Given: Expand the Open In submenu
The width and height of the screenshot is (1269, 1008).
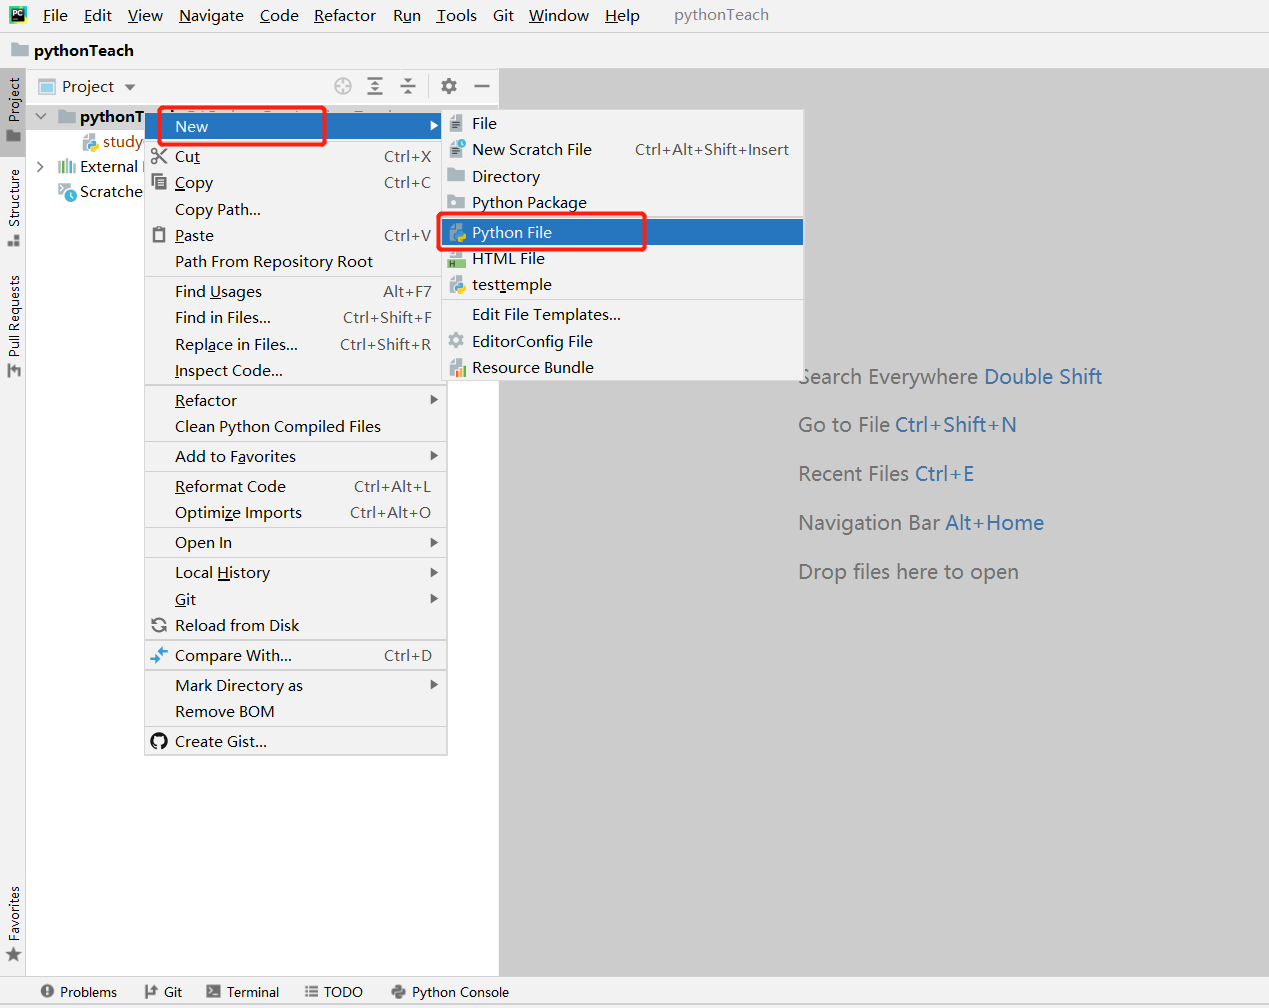Looking at the screenshot, I should 294,542.
